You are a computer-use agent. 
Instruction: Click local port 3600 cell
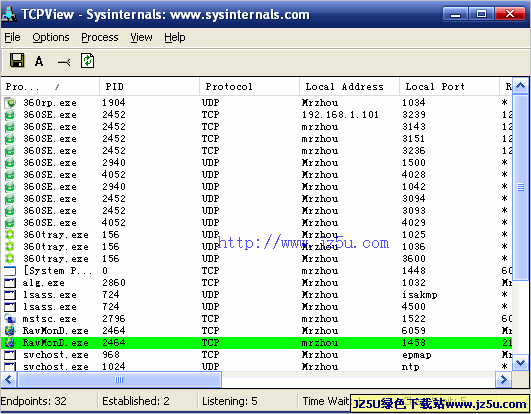tap(414, 259)
